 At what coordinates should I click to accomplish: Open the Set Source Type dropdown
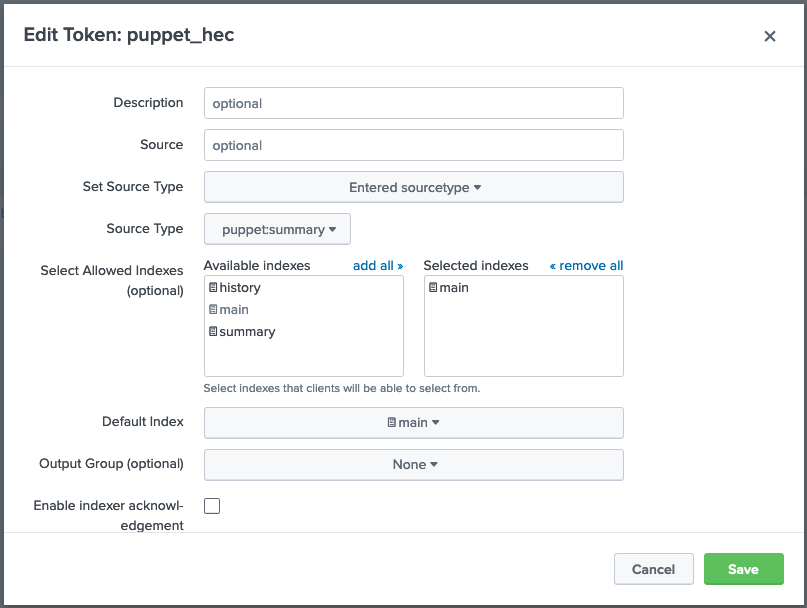pos(413,187)
